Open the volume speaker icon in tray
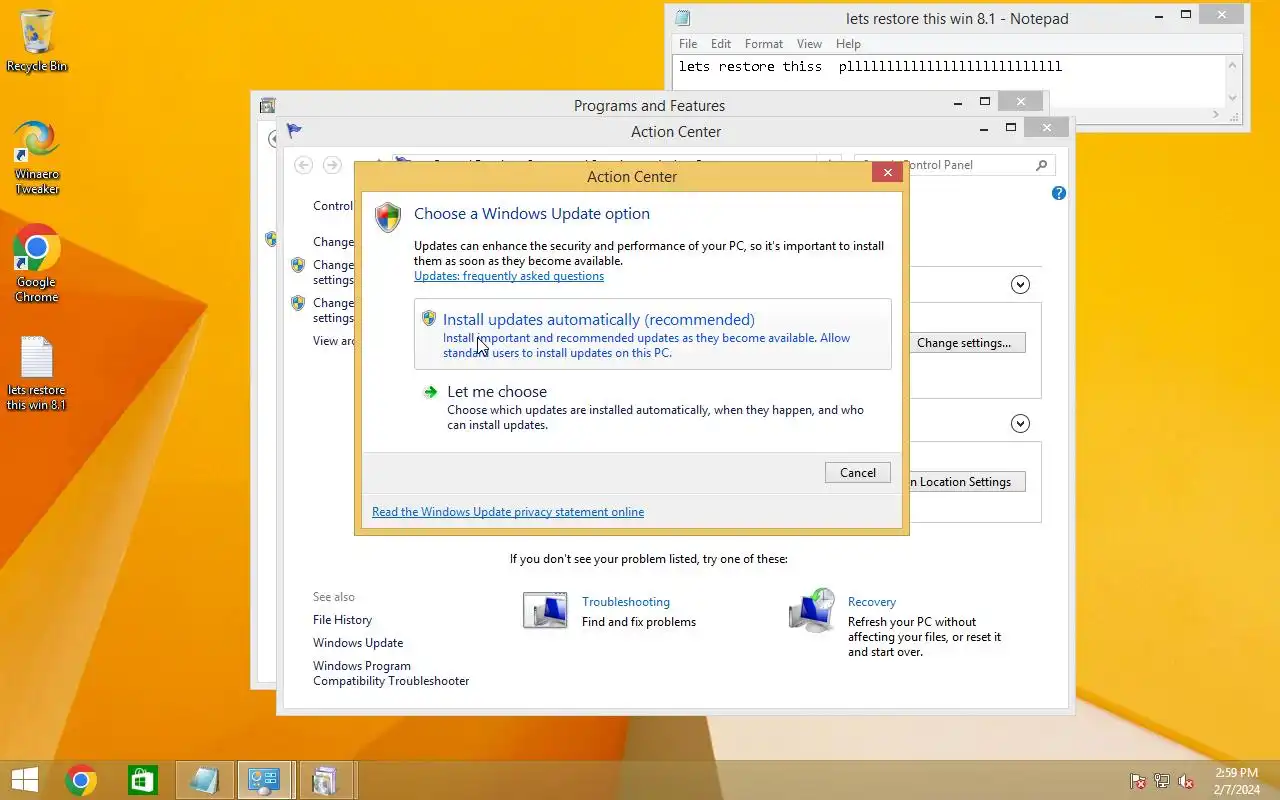The image size is (1280, 800). tap(1186, 781)
